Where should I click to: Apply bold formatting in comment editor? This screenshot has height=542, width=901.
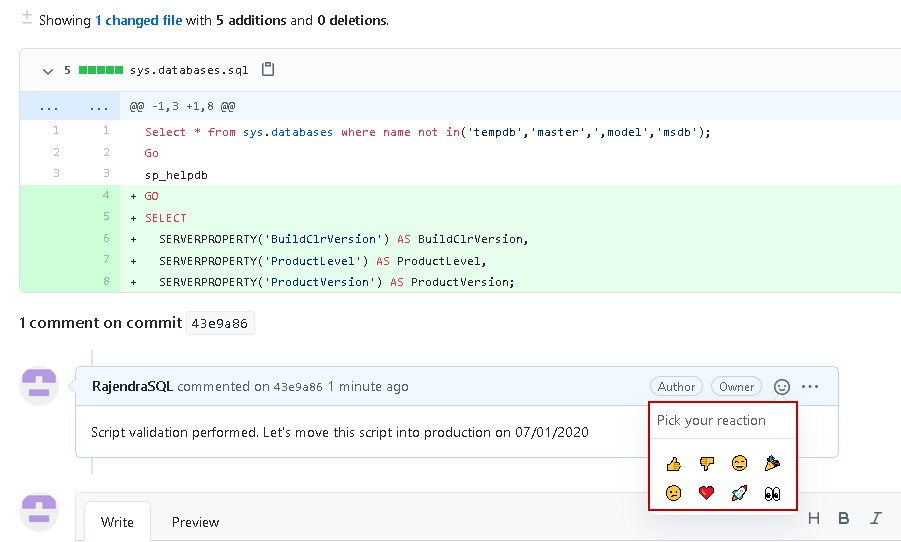pos(844,518)
